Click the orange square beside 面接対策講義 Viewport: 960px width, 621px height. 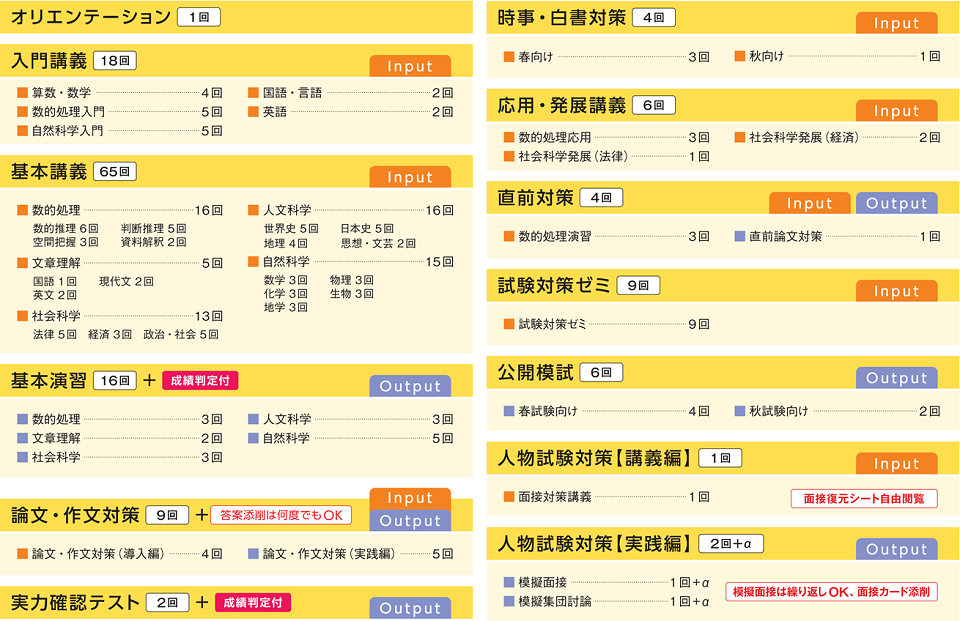tap(509, 497)
